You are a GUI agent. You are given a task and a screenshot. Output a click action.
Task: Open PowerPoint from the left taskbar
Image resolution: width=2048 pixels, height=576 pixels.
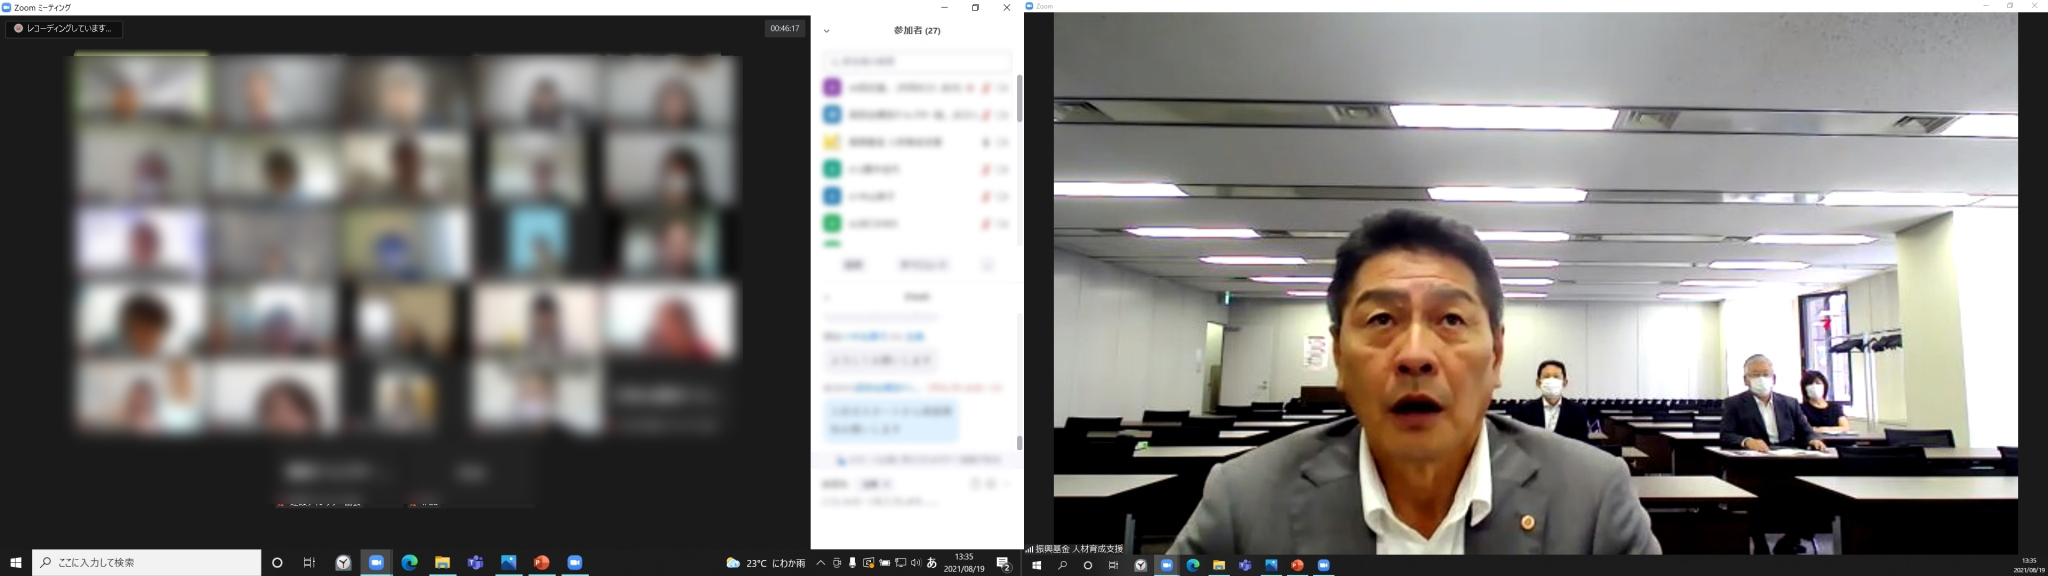click(x=541, y=563)
